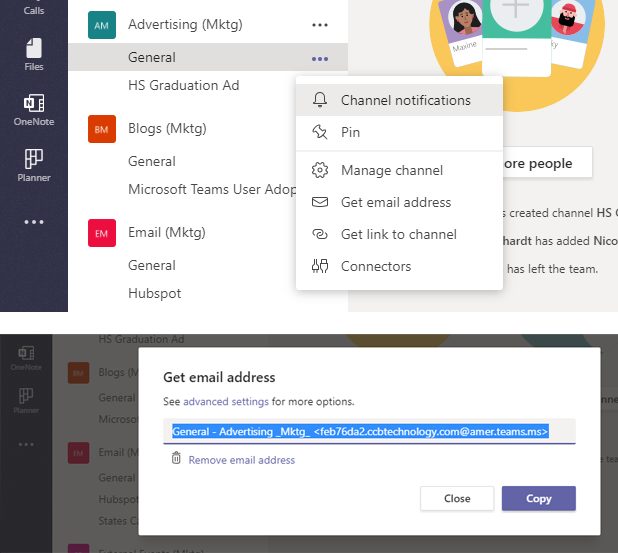Click the channel email address field
The height and width of the screenshot is (553, 618).
tap(369, 432)
